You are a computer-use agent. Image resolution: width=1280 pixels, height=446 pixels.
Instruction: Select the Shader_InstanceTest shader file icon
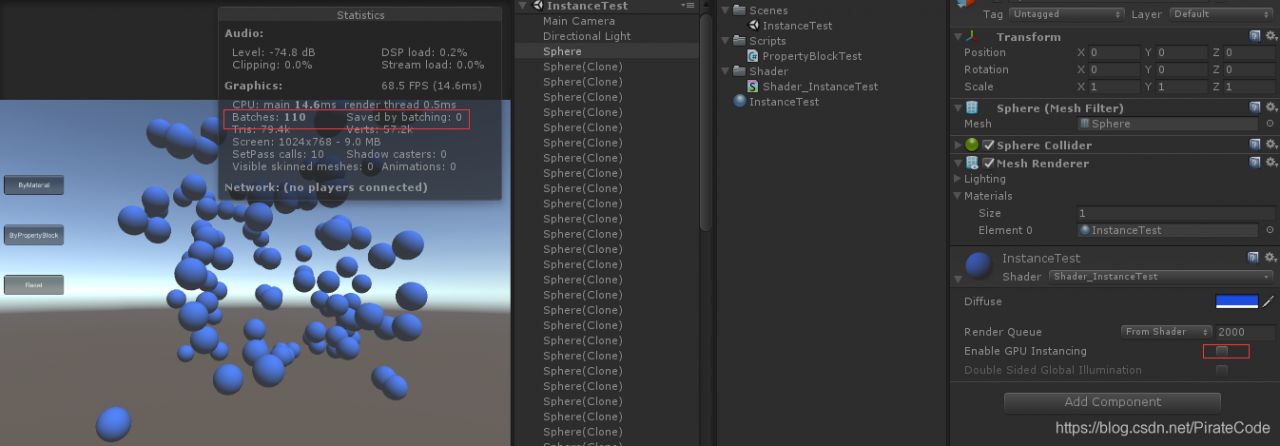click(754, 86)
